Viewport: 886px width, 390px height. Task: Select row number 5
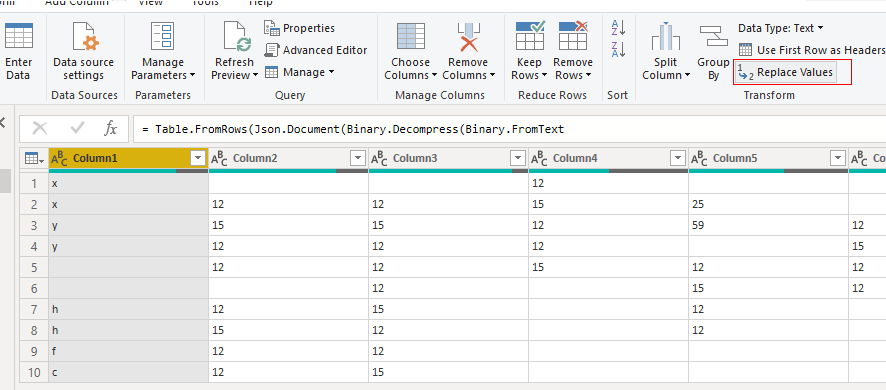pos(34,267)
